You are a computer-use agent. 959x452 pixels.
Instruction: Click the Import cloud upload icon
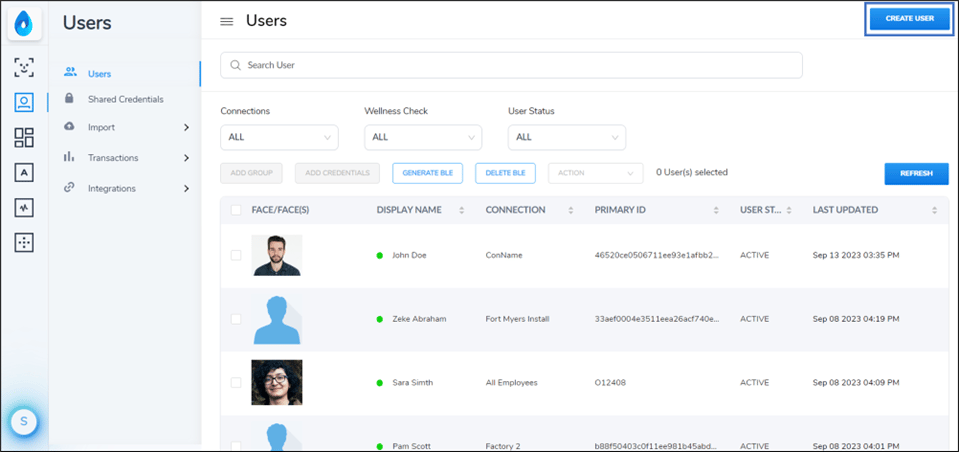click(70, 126)
